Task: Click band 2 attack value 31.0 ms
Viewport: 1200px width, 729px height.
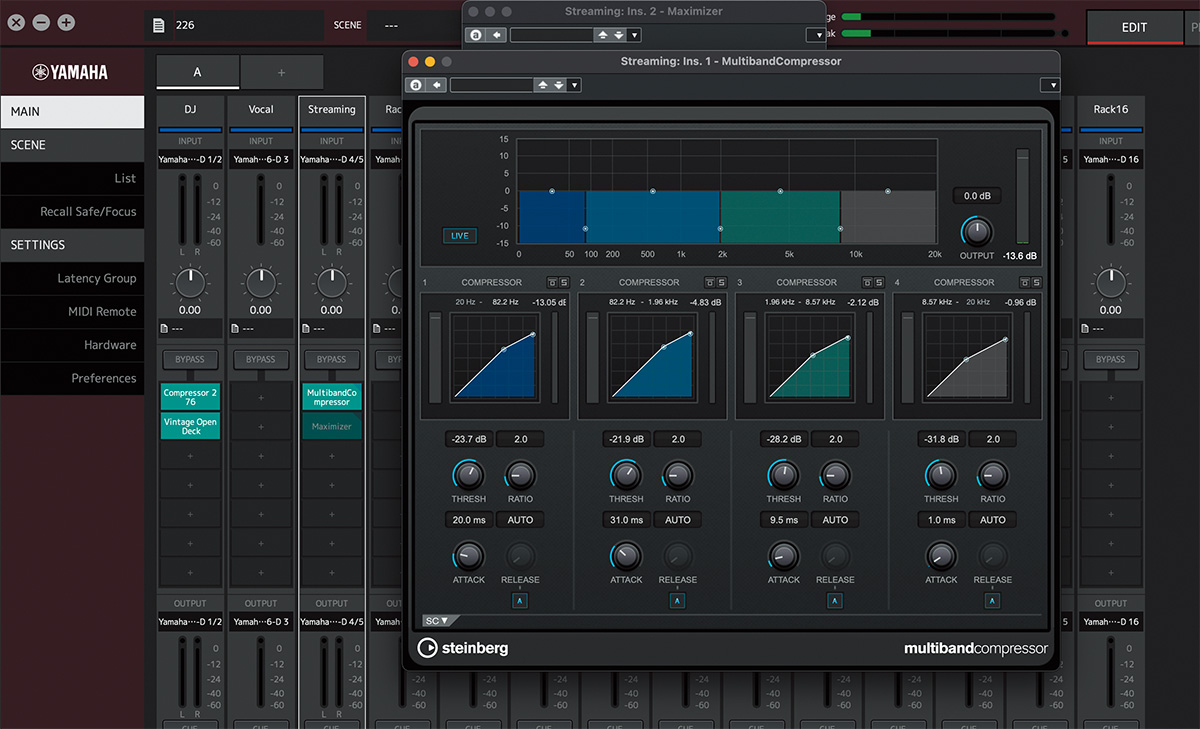Action: coord(626,520)
